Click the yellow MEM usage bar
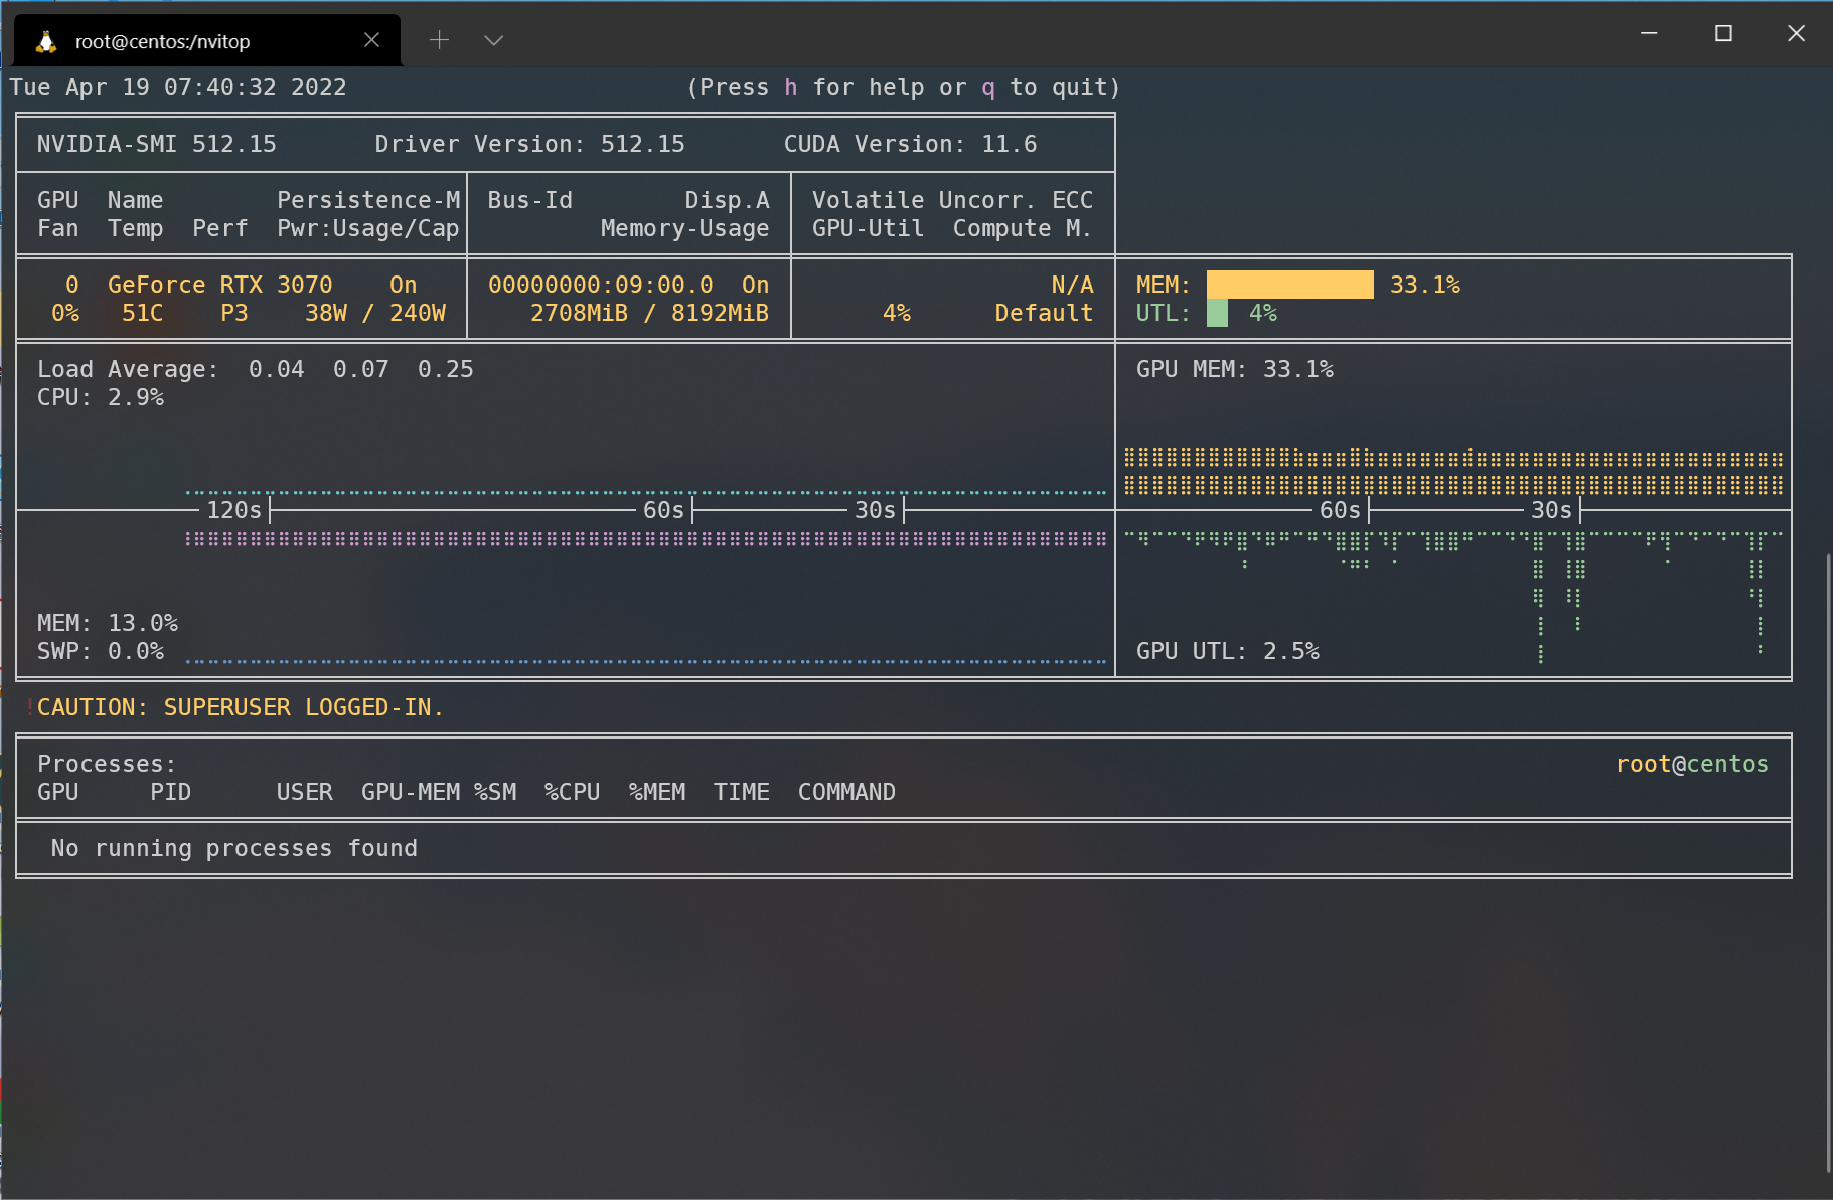1833x1200 pixels. coord(1290,285)
